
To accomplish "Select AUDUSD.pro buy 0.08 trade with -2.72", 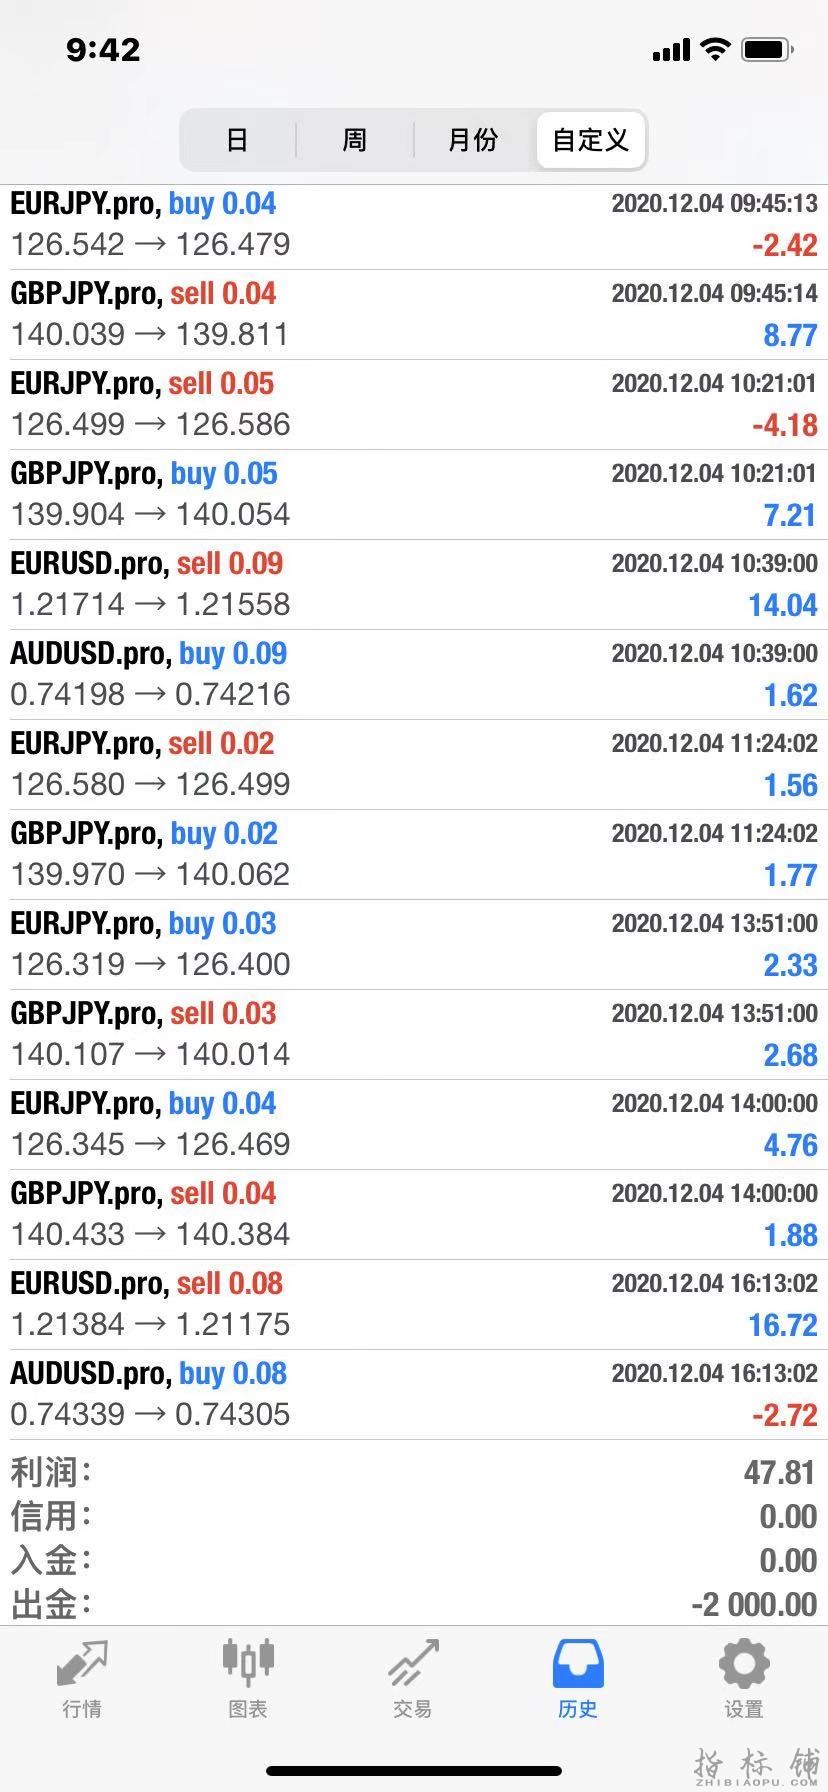I will point(414,1395).
